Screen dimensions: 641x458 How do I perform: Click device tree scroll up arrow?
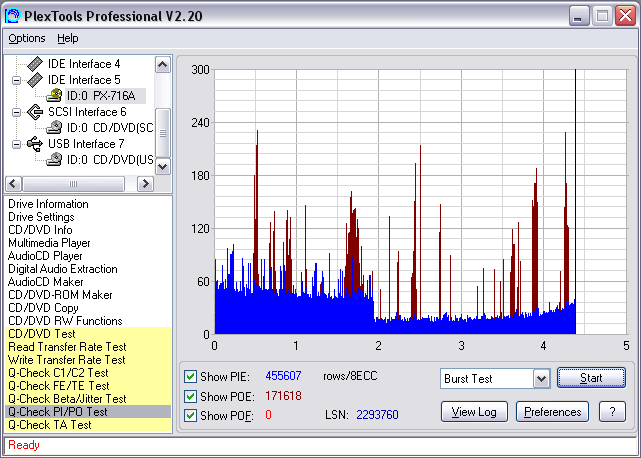coord(163,65)
